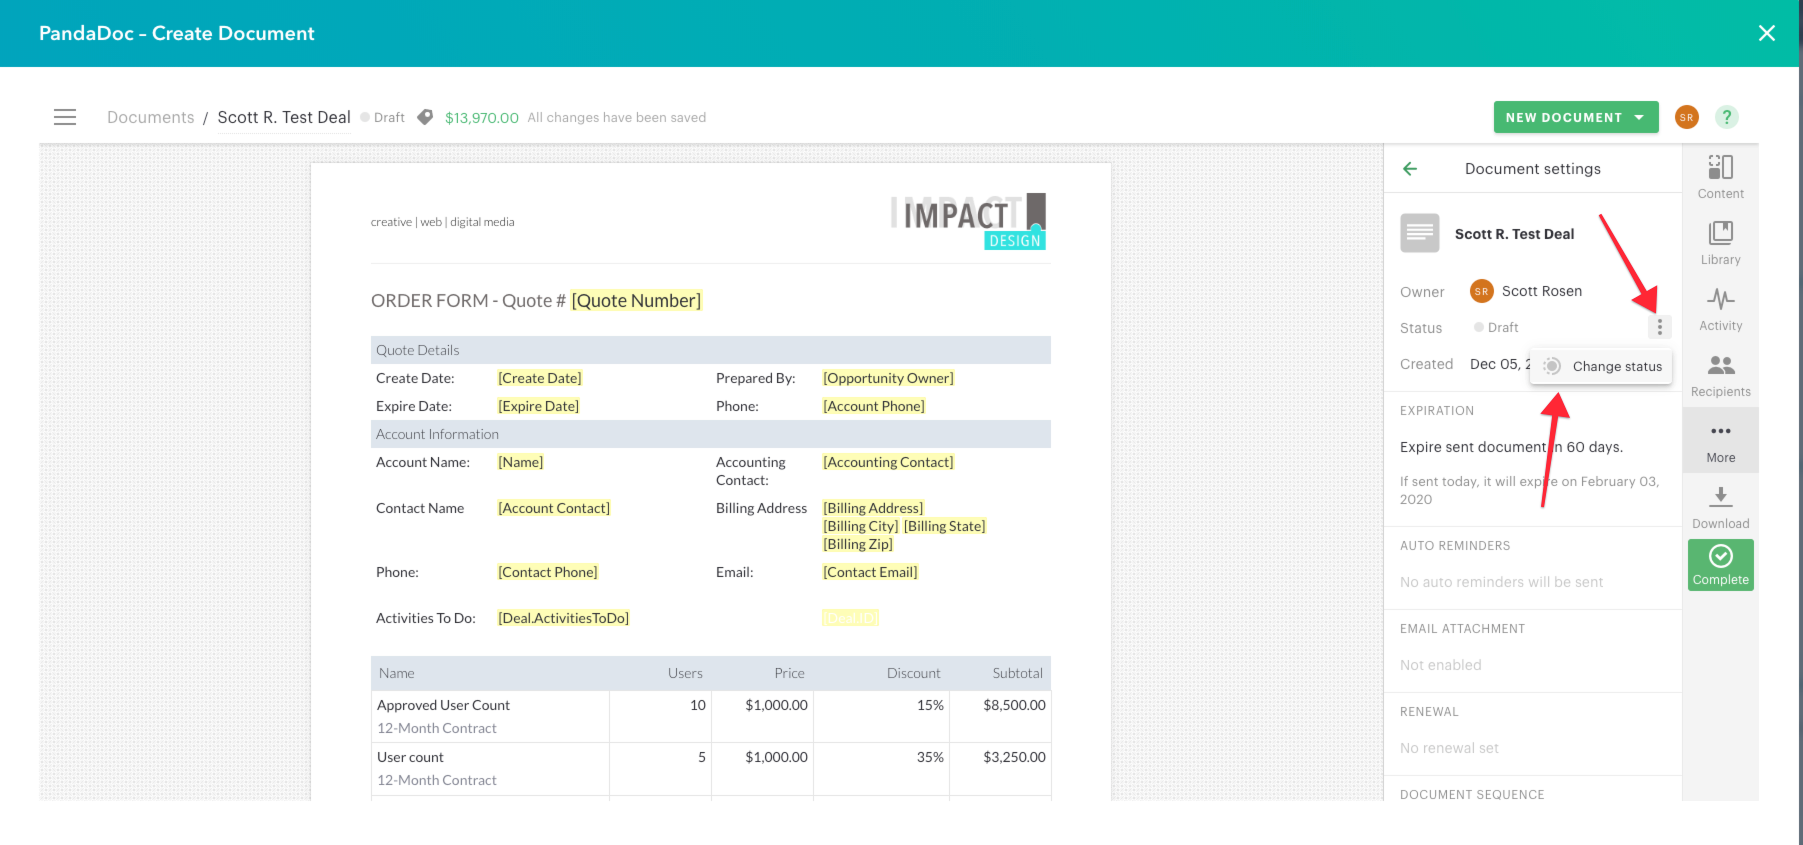Click the Expire sent document setting
The image size is (1803, 845).
[x=1511, y=447]
